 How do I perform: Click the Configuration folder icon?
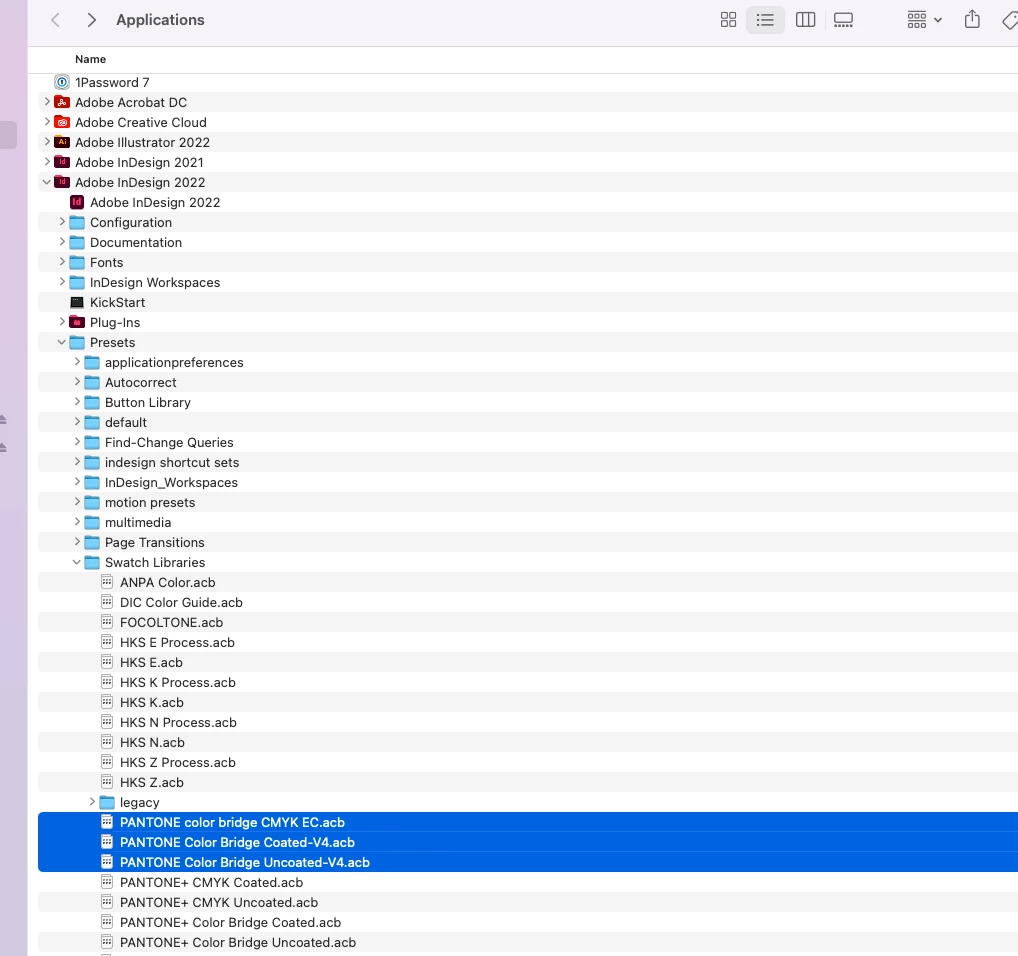[x=77, y=222]
